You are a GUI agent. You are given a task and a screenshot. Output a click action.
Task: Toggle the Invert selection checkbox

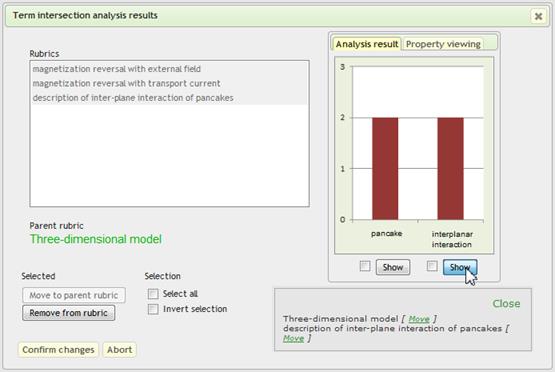click(153, 309)
